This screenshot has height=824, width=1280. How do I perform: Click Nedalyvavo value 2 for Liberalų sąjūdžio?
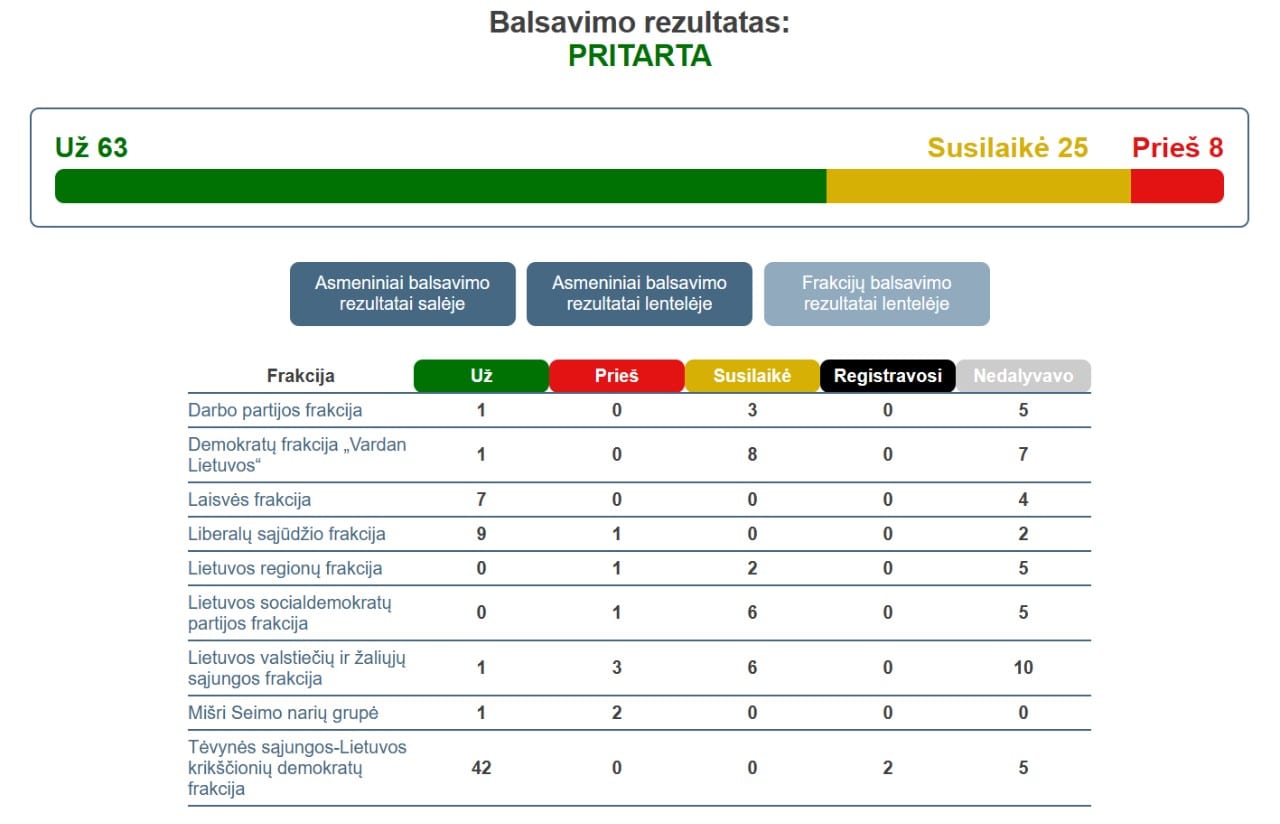tap(1023, 534)
